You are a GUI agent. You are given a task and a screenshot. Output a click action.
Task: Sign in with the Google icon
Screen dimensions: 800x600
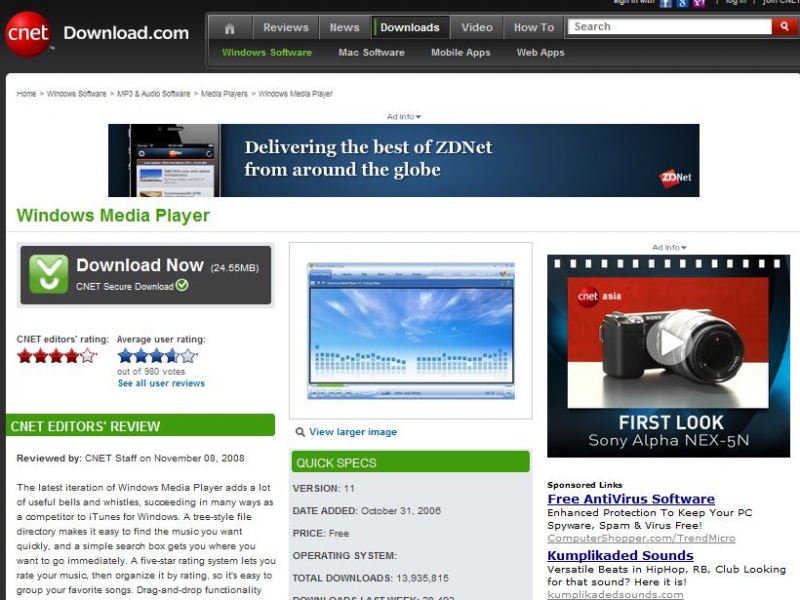pos(682,3)
